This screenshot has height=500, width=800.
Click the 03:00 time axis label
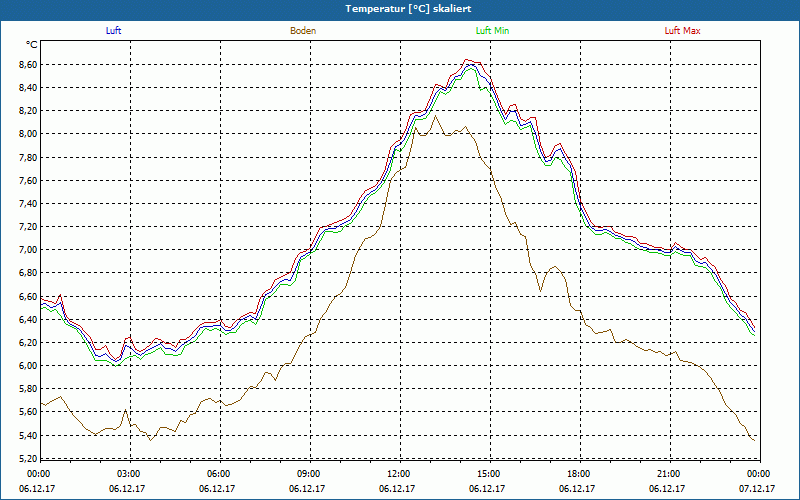tap(127, 474)
